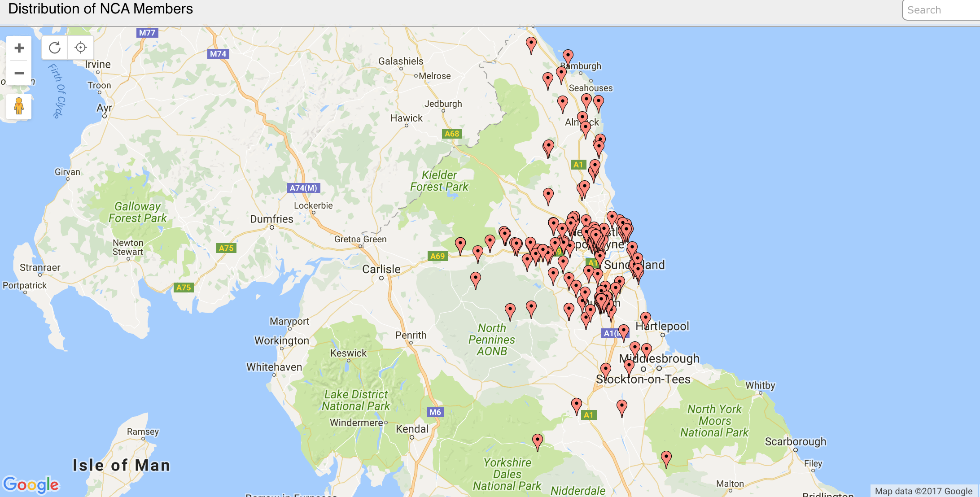
Task: Click the Galloway Forest Park label
Action: tap(138, 212)
